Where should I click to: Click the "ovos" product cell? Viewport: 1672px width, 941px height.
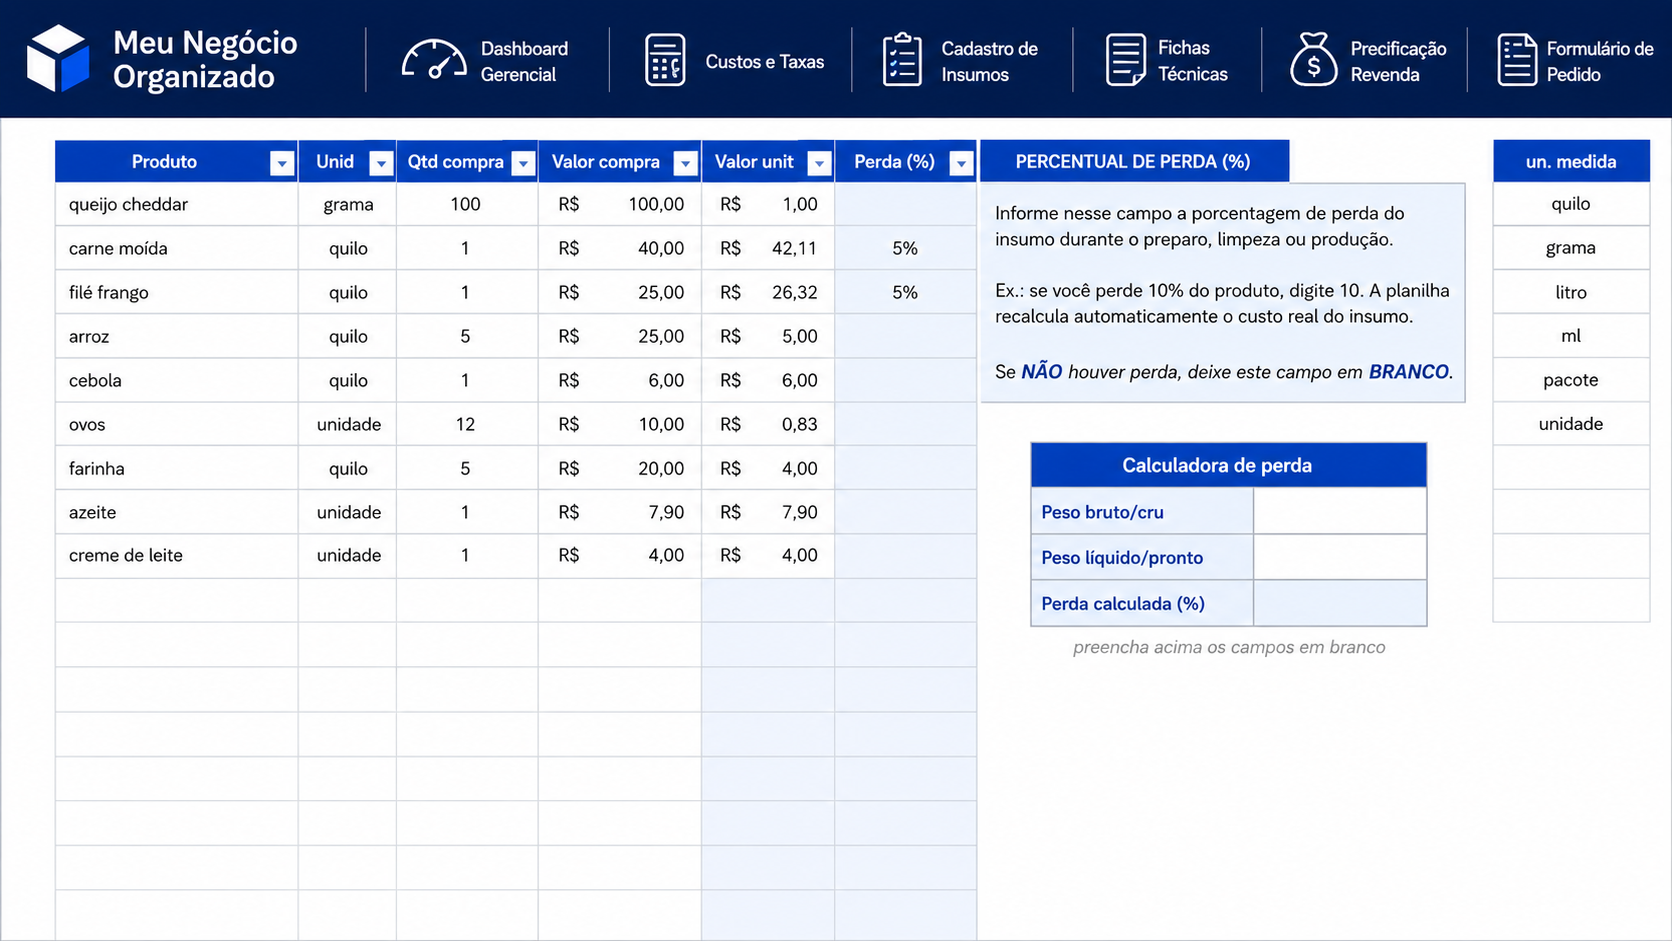pos(177,424)
